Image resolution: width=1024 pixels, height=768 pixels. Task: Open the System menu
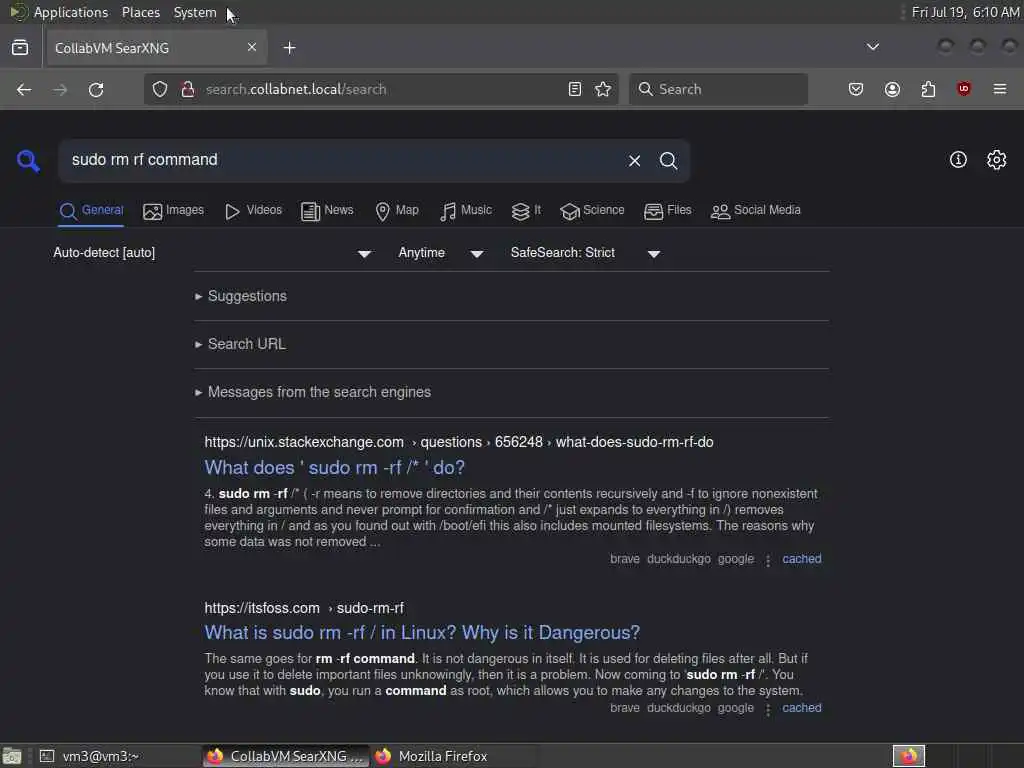pyautogui.click(x=195, y=12)
